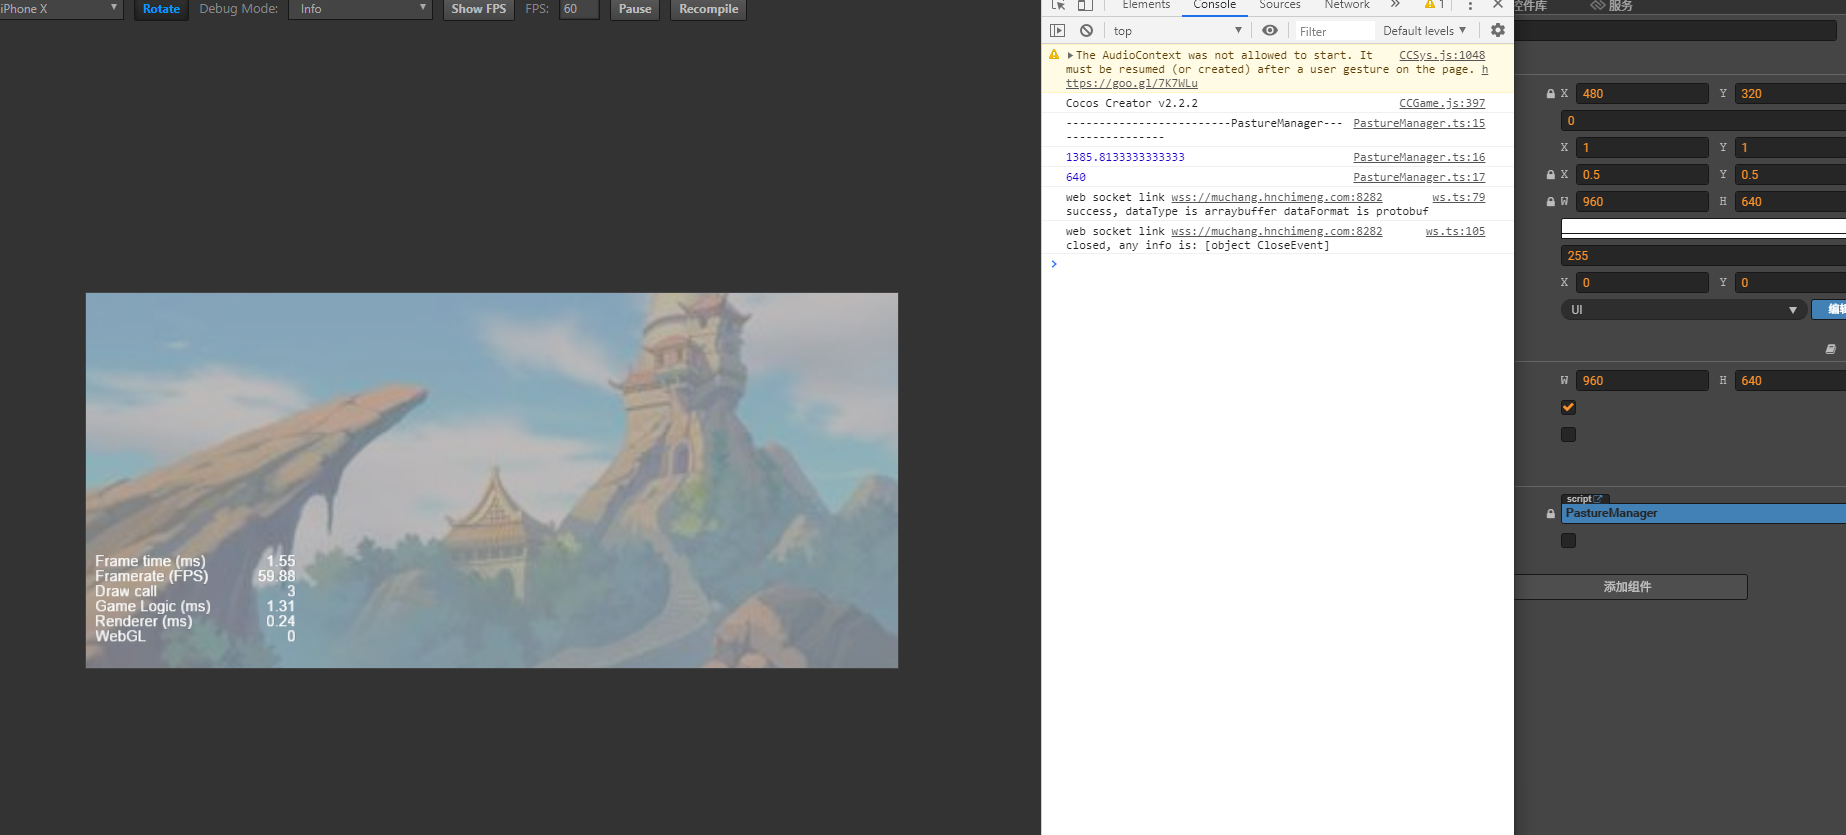
Task: Click the 添加组件 button
Action: (x=1627, y=587)
